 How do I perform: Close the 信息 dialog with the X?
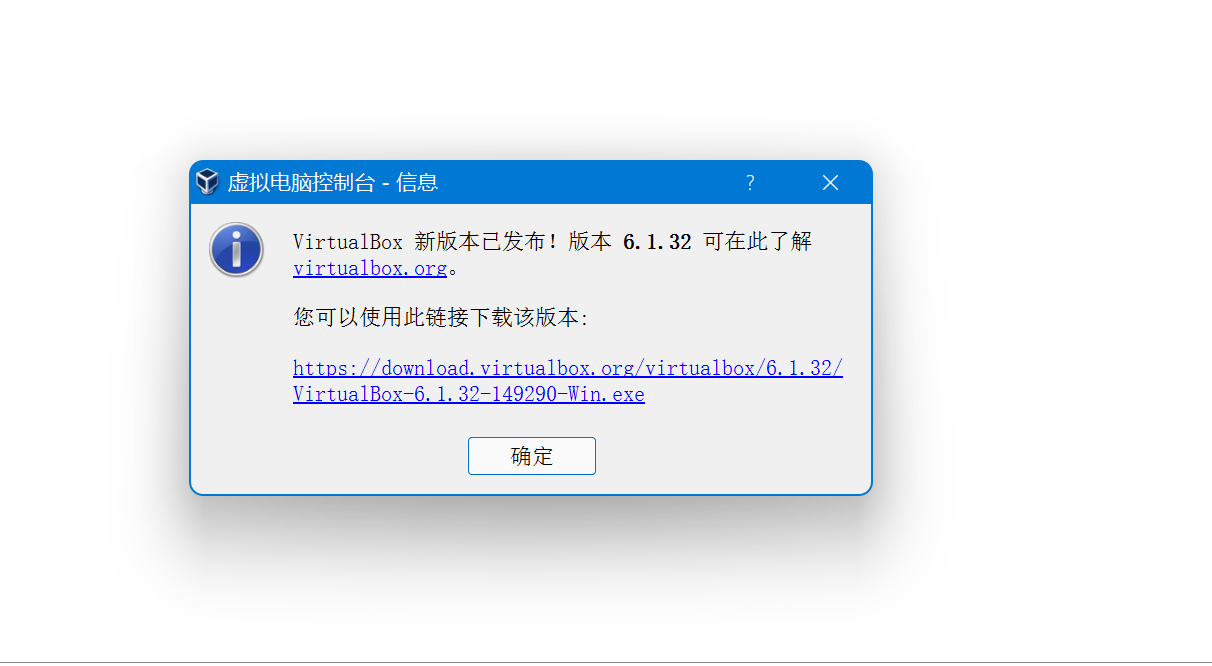830,182
